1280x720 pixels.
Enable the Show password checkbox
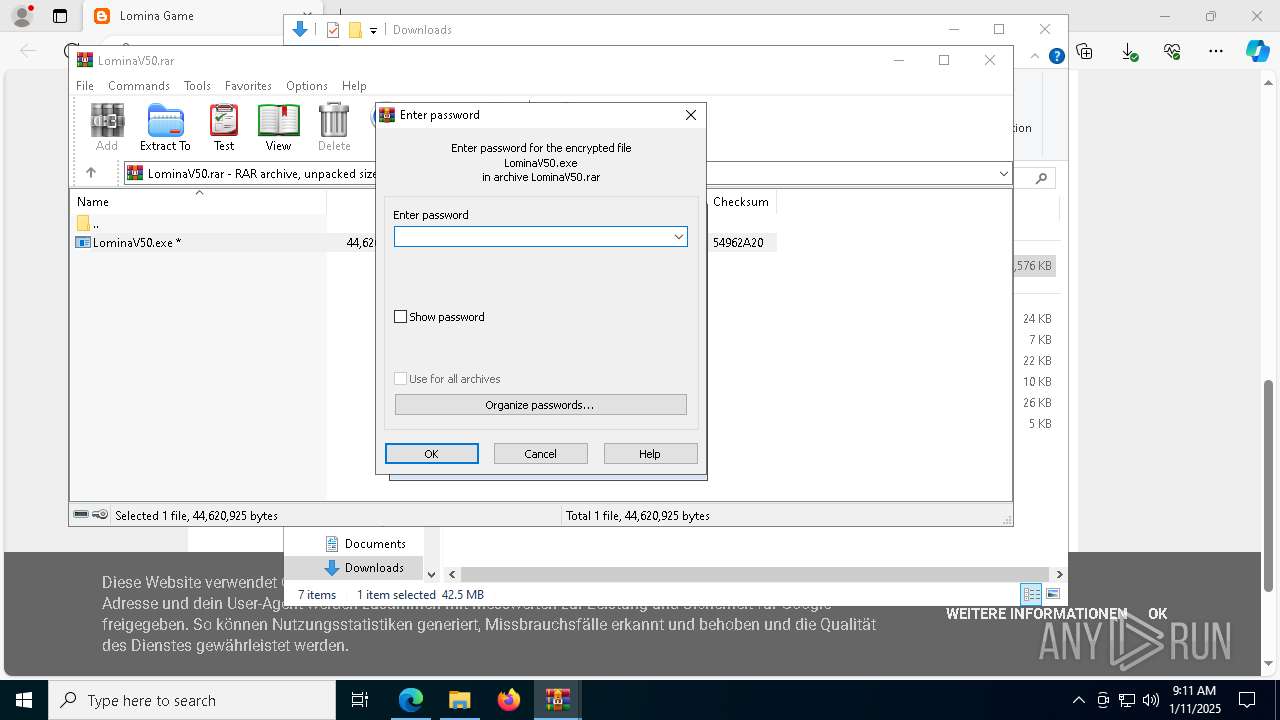(401, 317)
